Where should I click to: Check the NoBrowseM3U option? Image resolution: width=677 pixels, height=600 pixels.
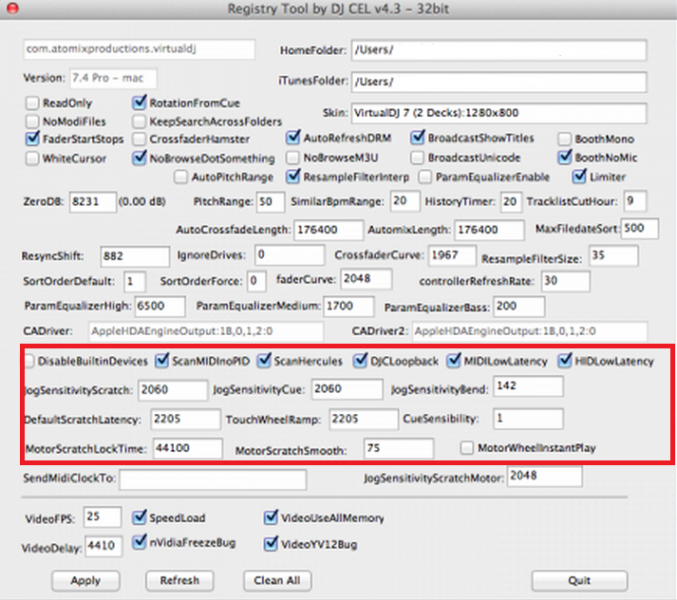coord(293,158)
